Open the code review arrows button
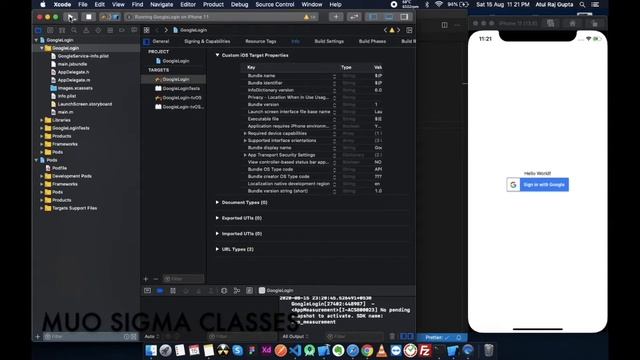The width and height of the screenshot is (640, 360). (x=354, y=17)
